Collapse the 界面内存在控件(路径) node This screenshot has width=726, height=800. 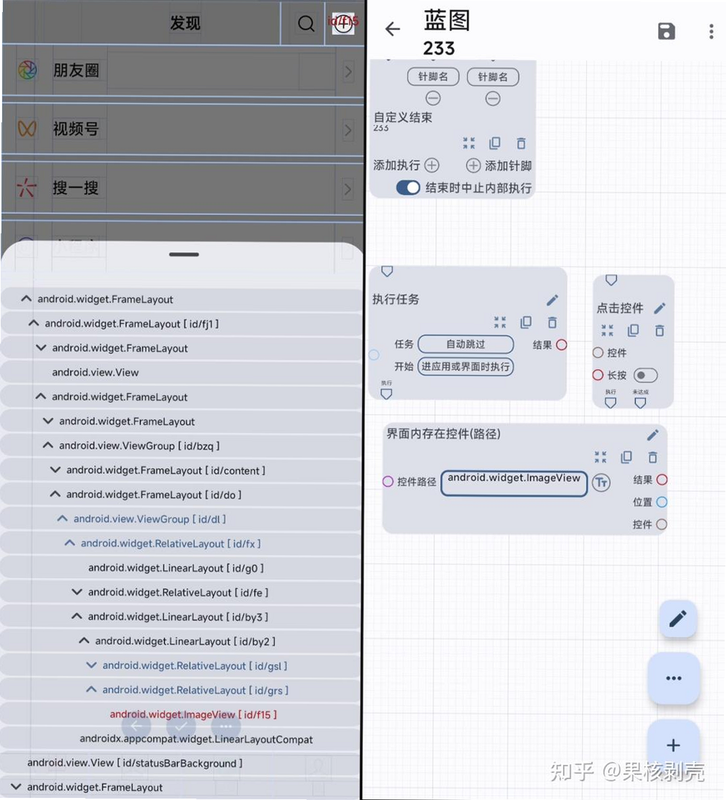pyautogui.click(x=600, y=457)
